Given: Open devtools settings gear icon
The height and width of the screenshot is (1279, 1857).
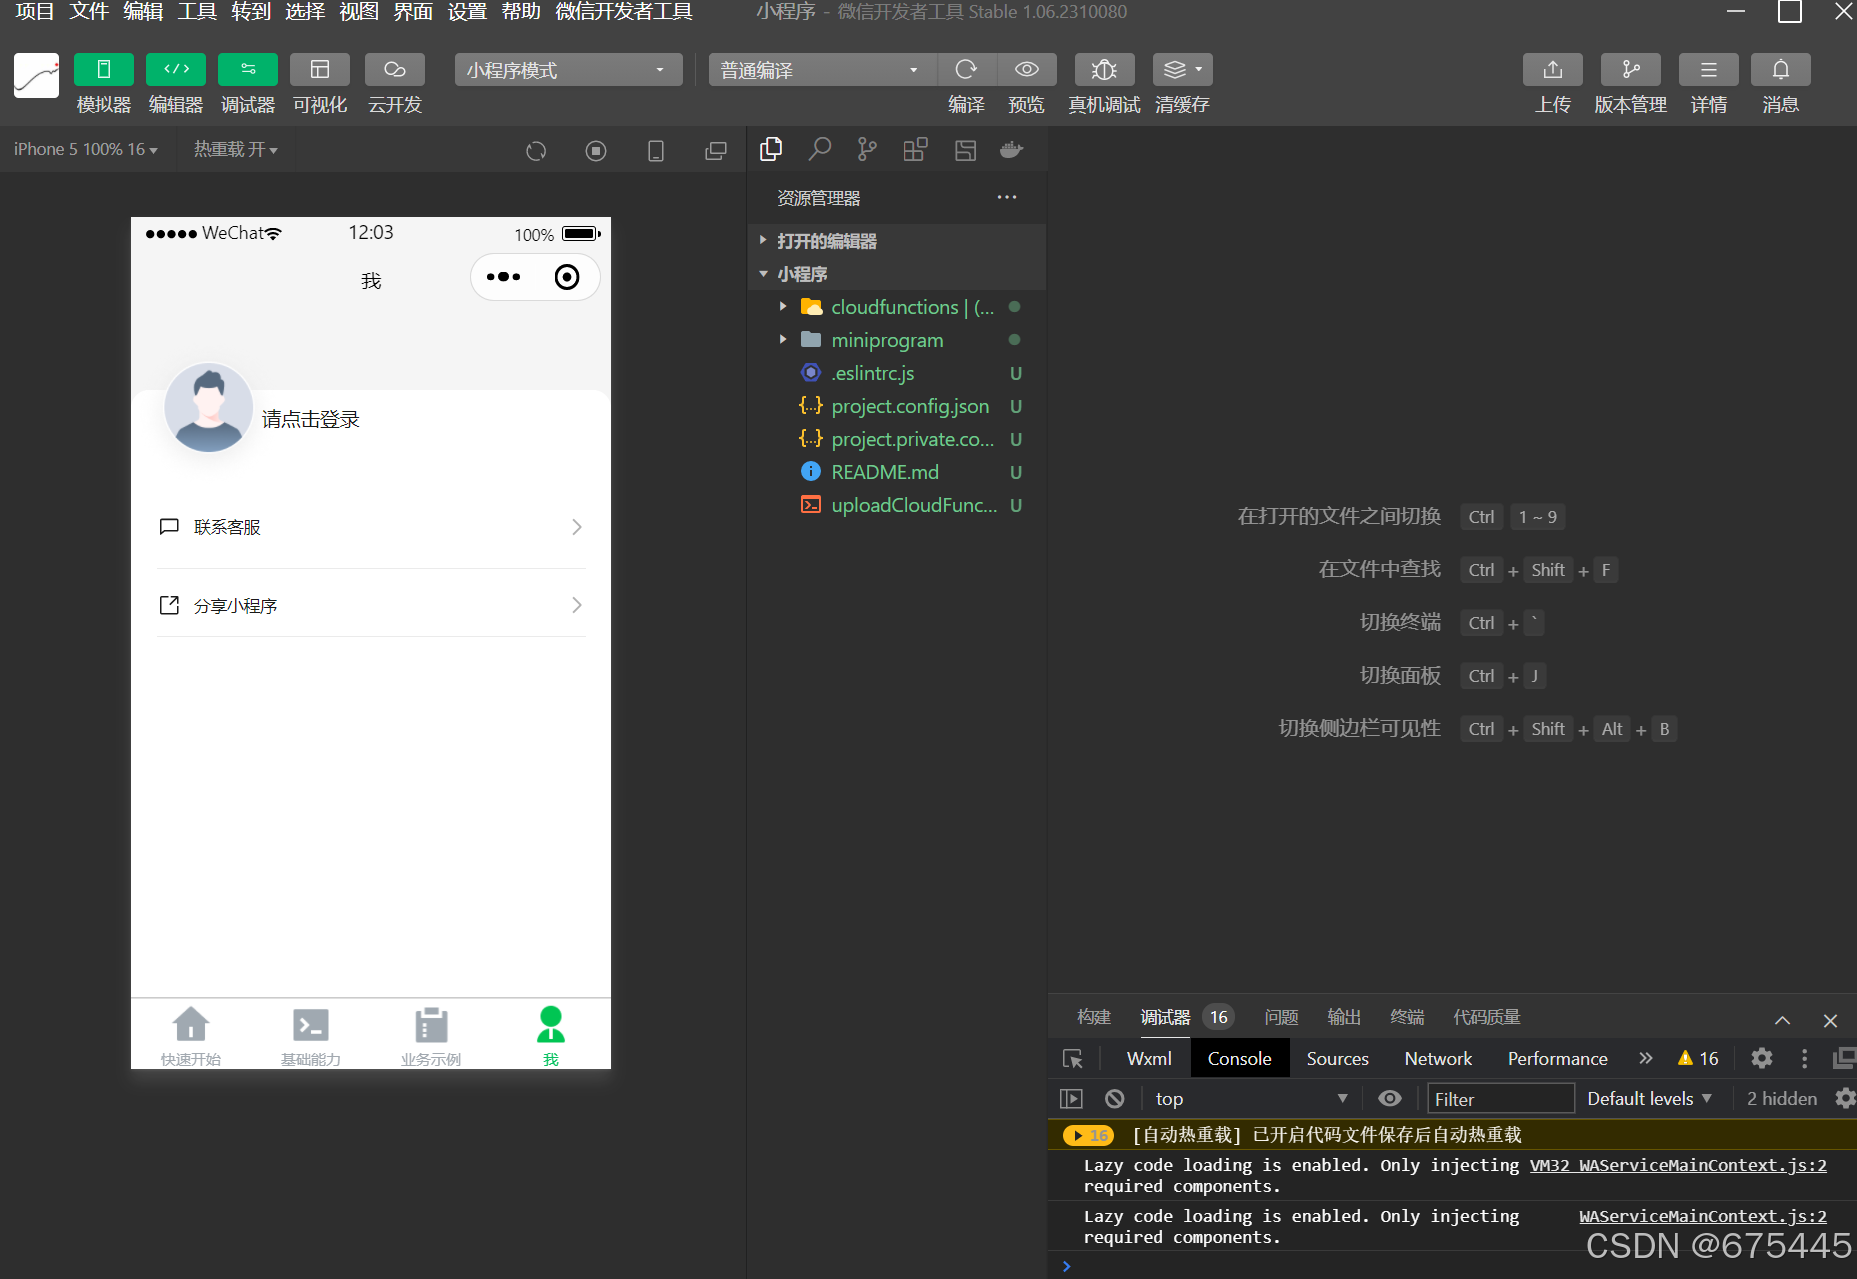Looking at the screenshot, I should pyautogui.click(x=1762, y=1058).
